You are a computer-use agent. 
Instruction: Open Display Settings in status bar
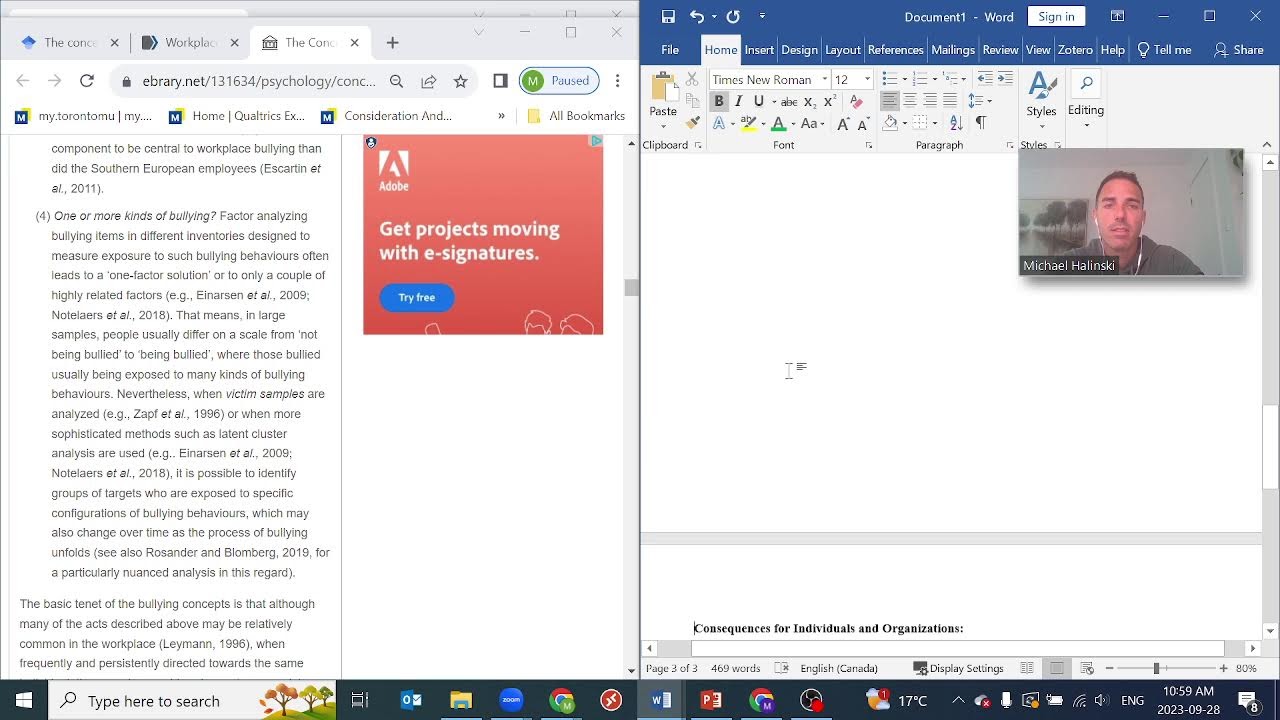[x=958, y=668]
